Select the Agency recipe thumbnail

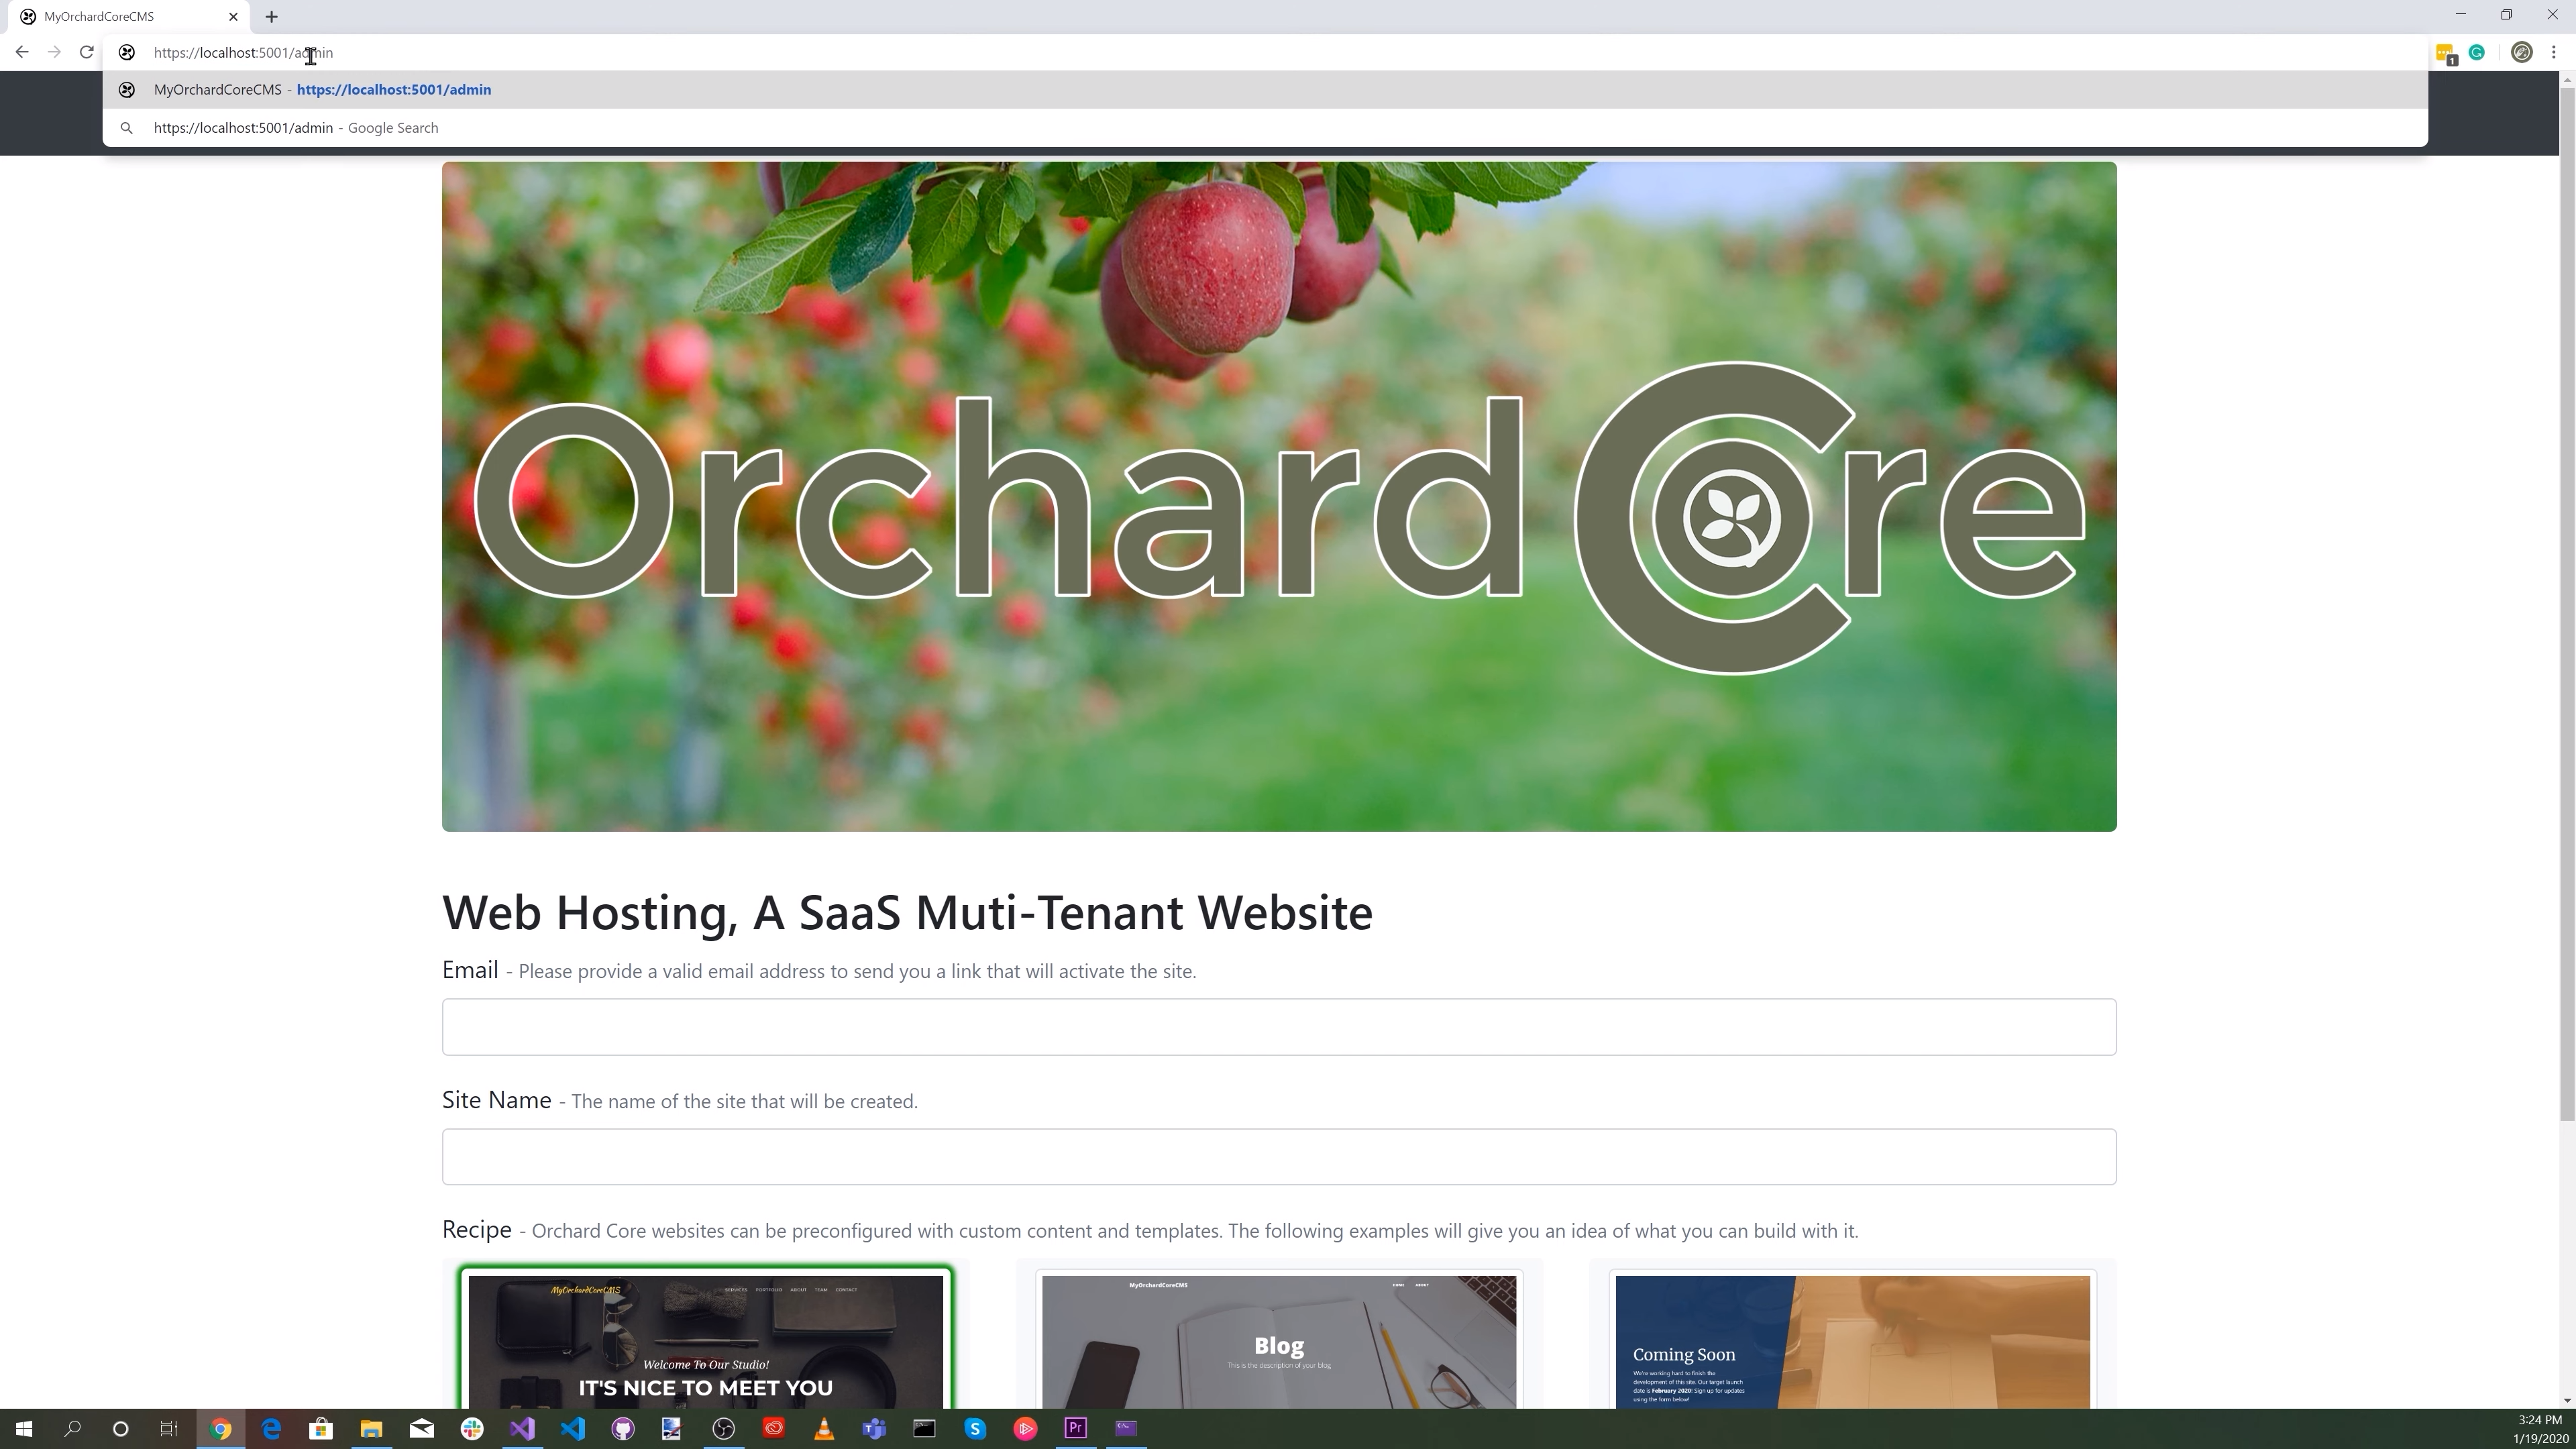click(x=705, y=1339)
